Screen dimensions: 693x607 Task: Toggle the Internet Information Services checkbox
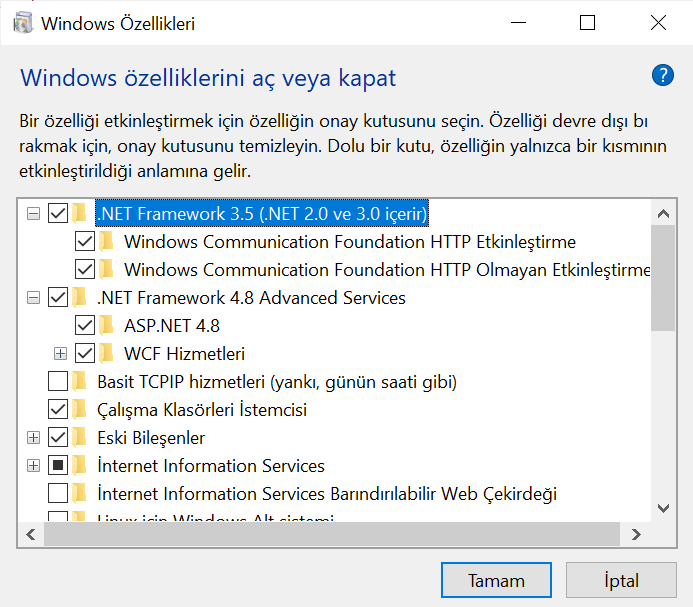tap(58, 466)
